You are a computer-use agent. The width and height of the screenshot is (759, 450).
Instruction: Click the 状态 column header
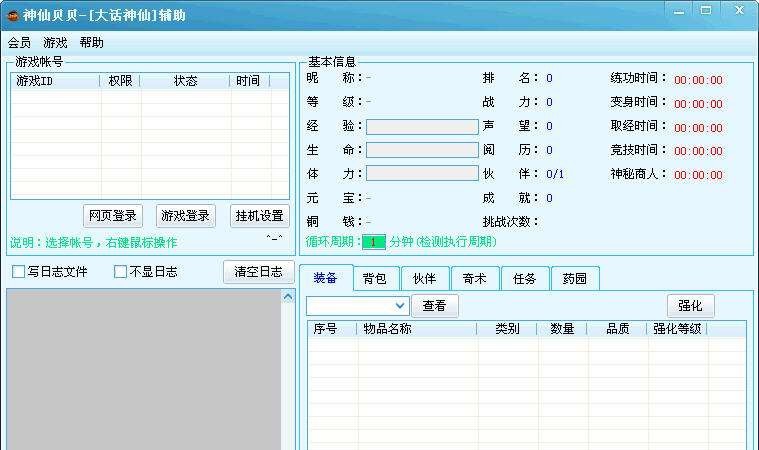pos(185,81)
